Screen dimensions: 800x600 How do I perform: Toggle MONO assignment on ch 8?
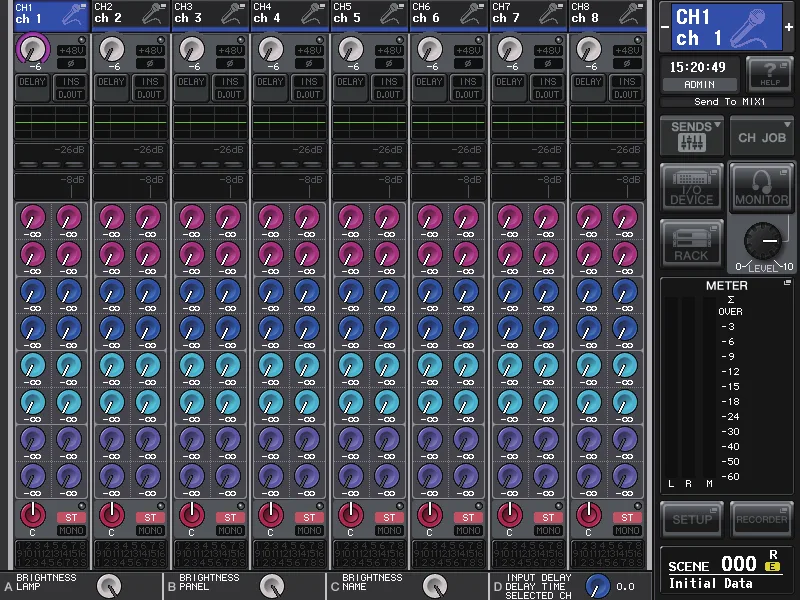(627, 531)
